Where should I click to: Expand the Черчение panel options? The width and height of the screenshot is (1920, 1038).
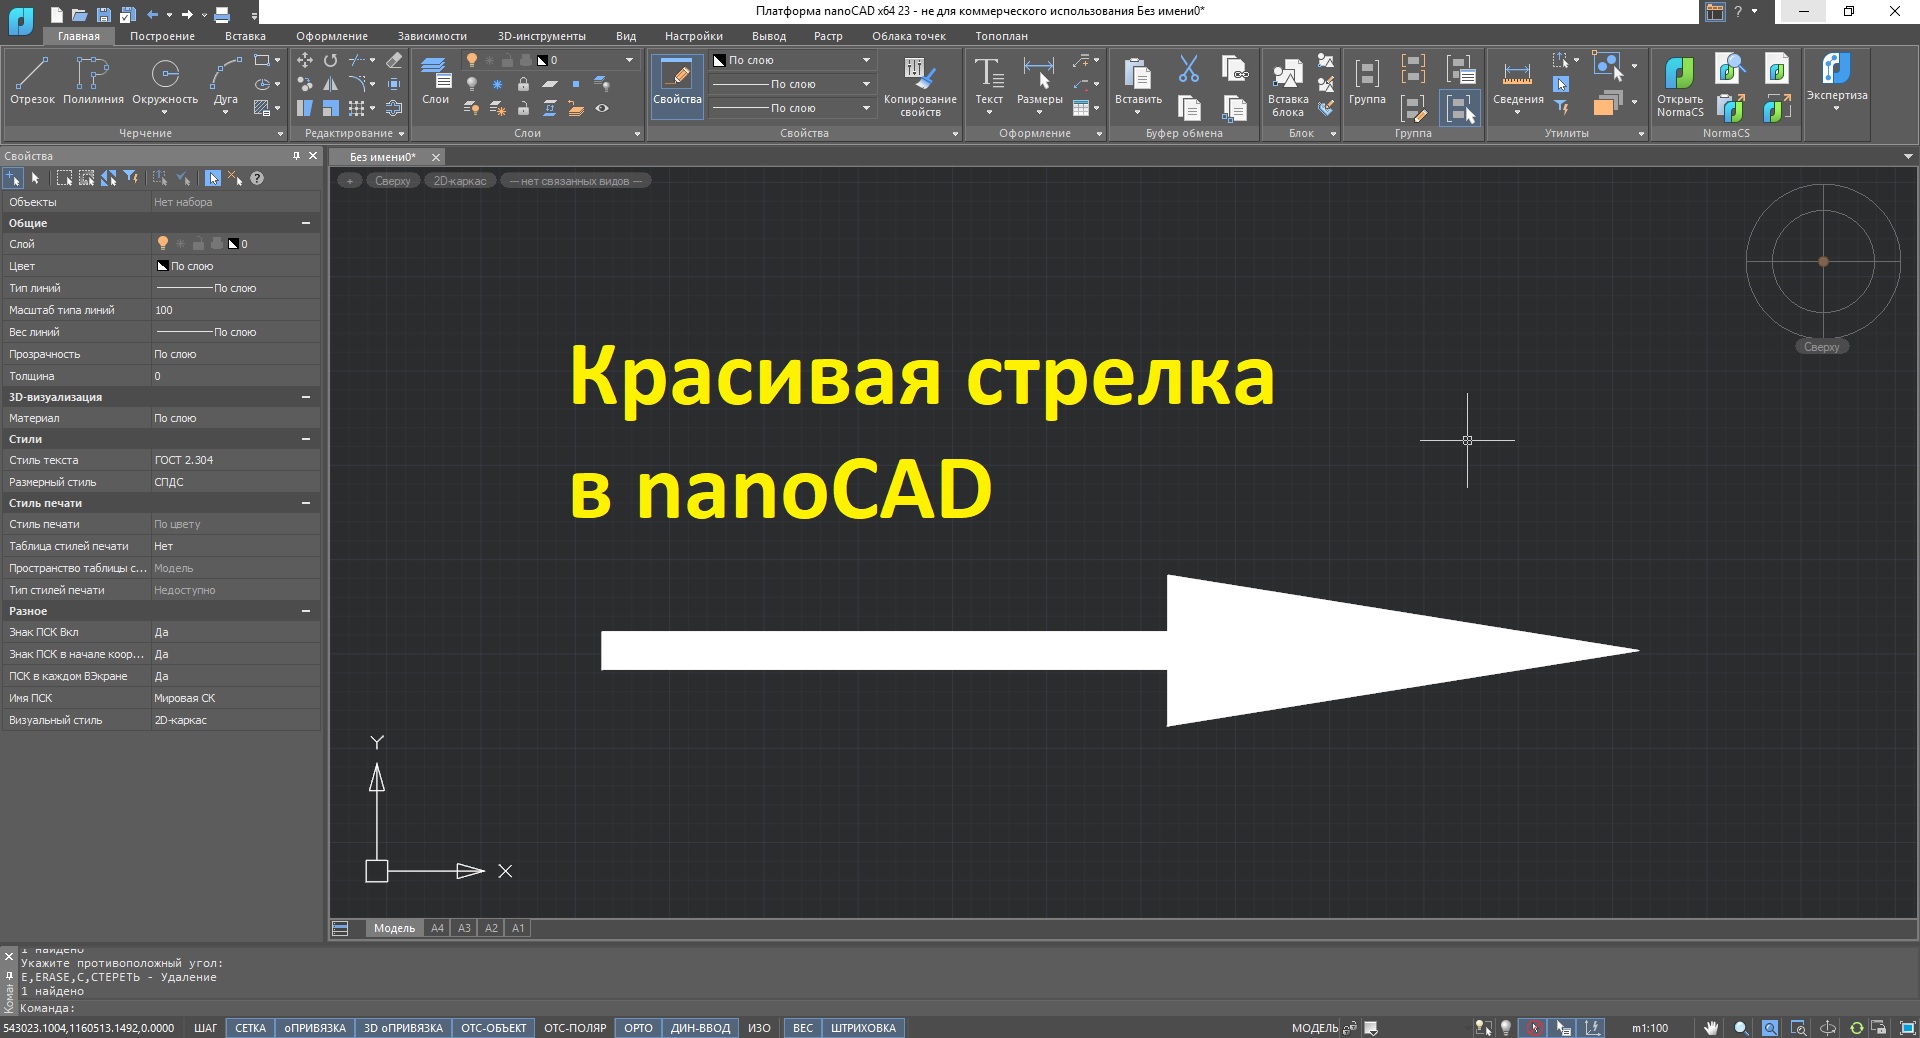pyautogui.click(x=280, y=132)
